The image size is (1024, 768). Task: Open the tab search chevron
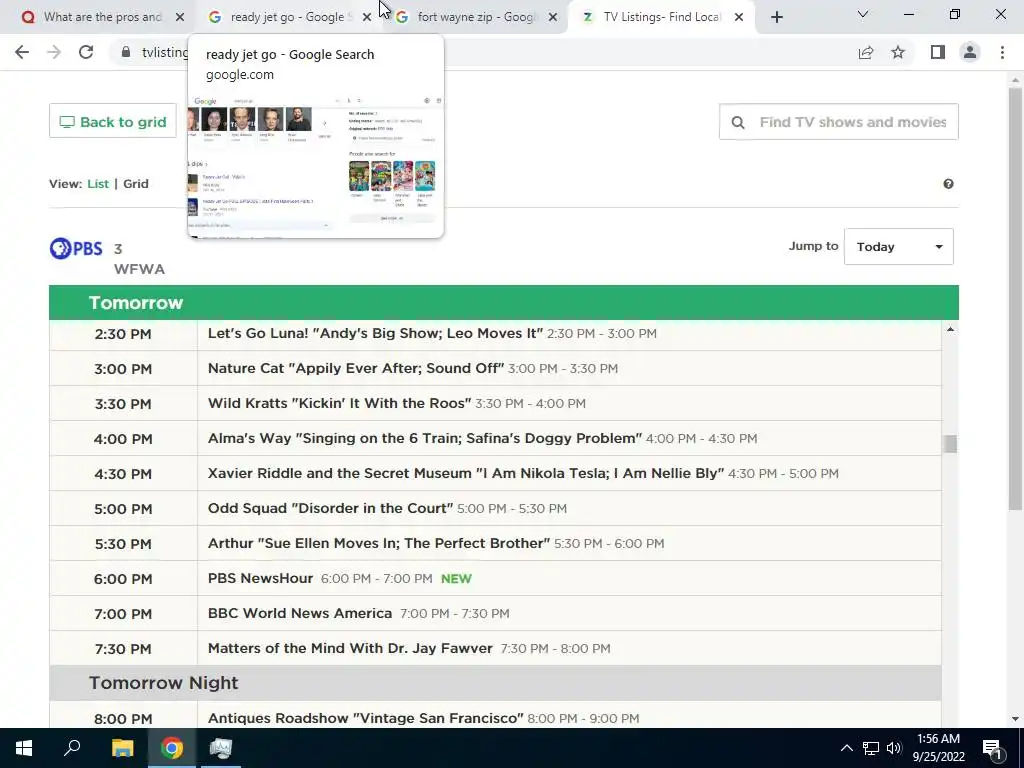point(863,14)
